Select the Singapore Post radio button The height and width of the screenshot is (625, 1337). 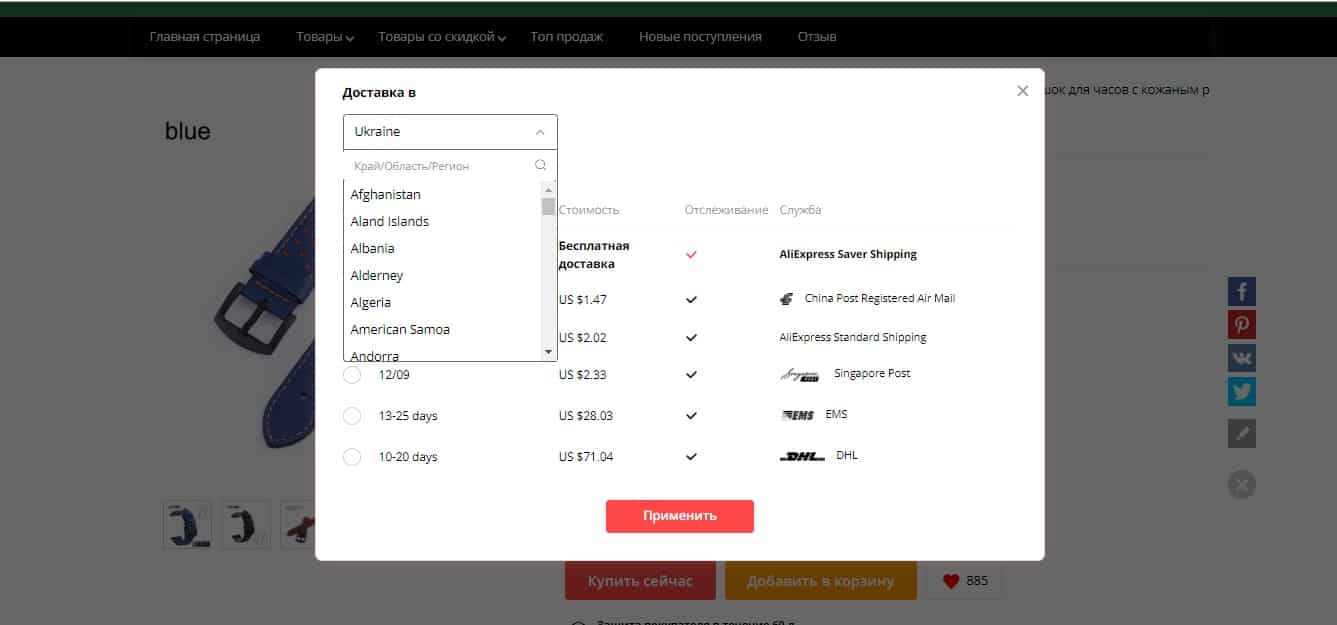click(x=352, y=375)
